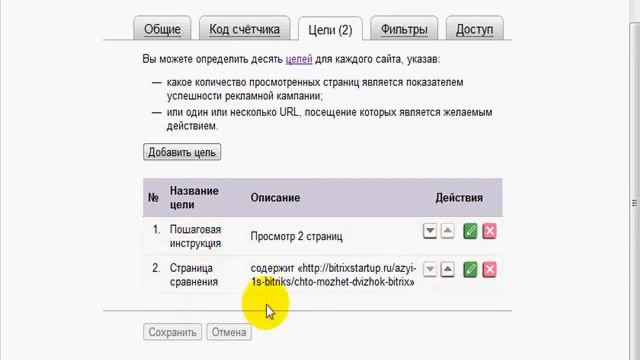640x360 pixels.
Task: Click 'Действия' column header
Action: pos(459,198)
